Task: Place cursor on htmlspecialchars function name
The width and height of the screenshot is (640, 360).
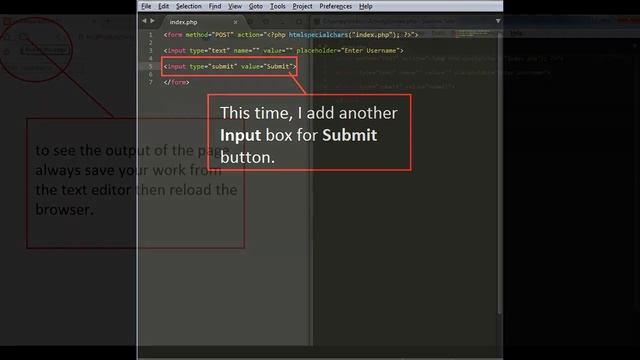Action: click(x=318, y=35)
